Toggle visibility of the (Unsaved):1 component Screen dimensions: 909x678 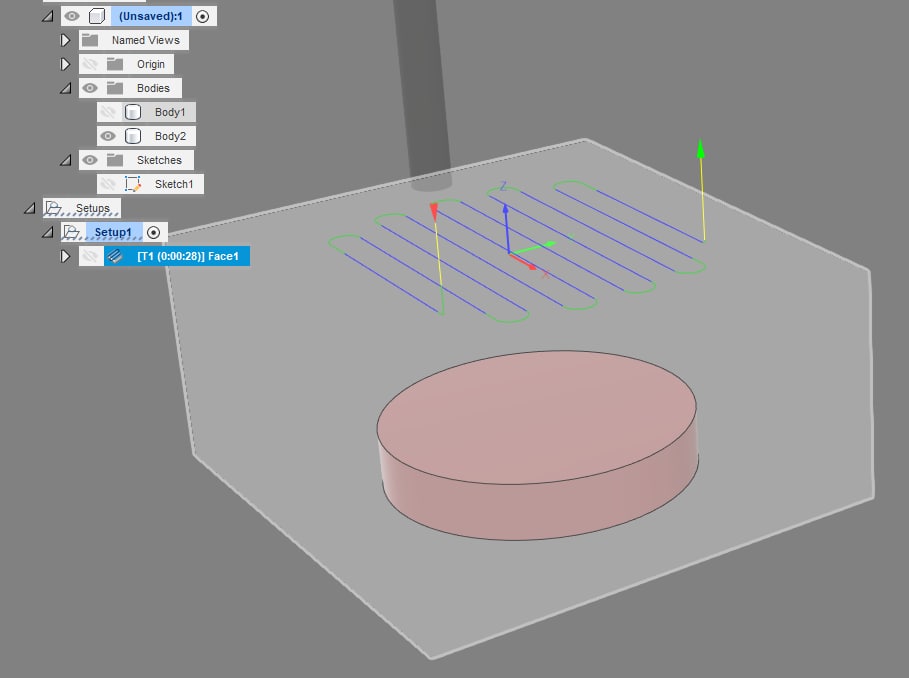(x=72, y=16)
